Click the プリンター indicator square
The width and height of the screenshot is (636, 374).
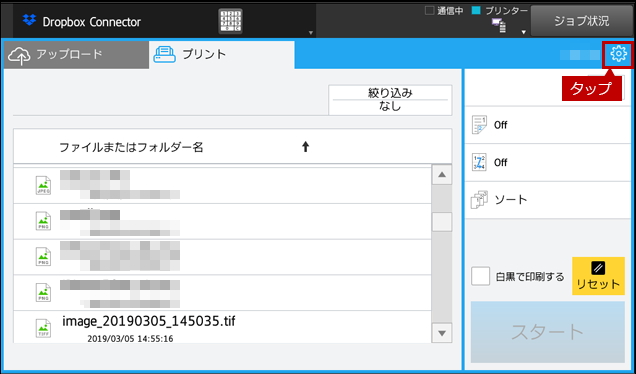(477, 11)
